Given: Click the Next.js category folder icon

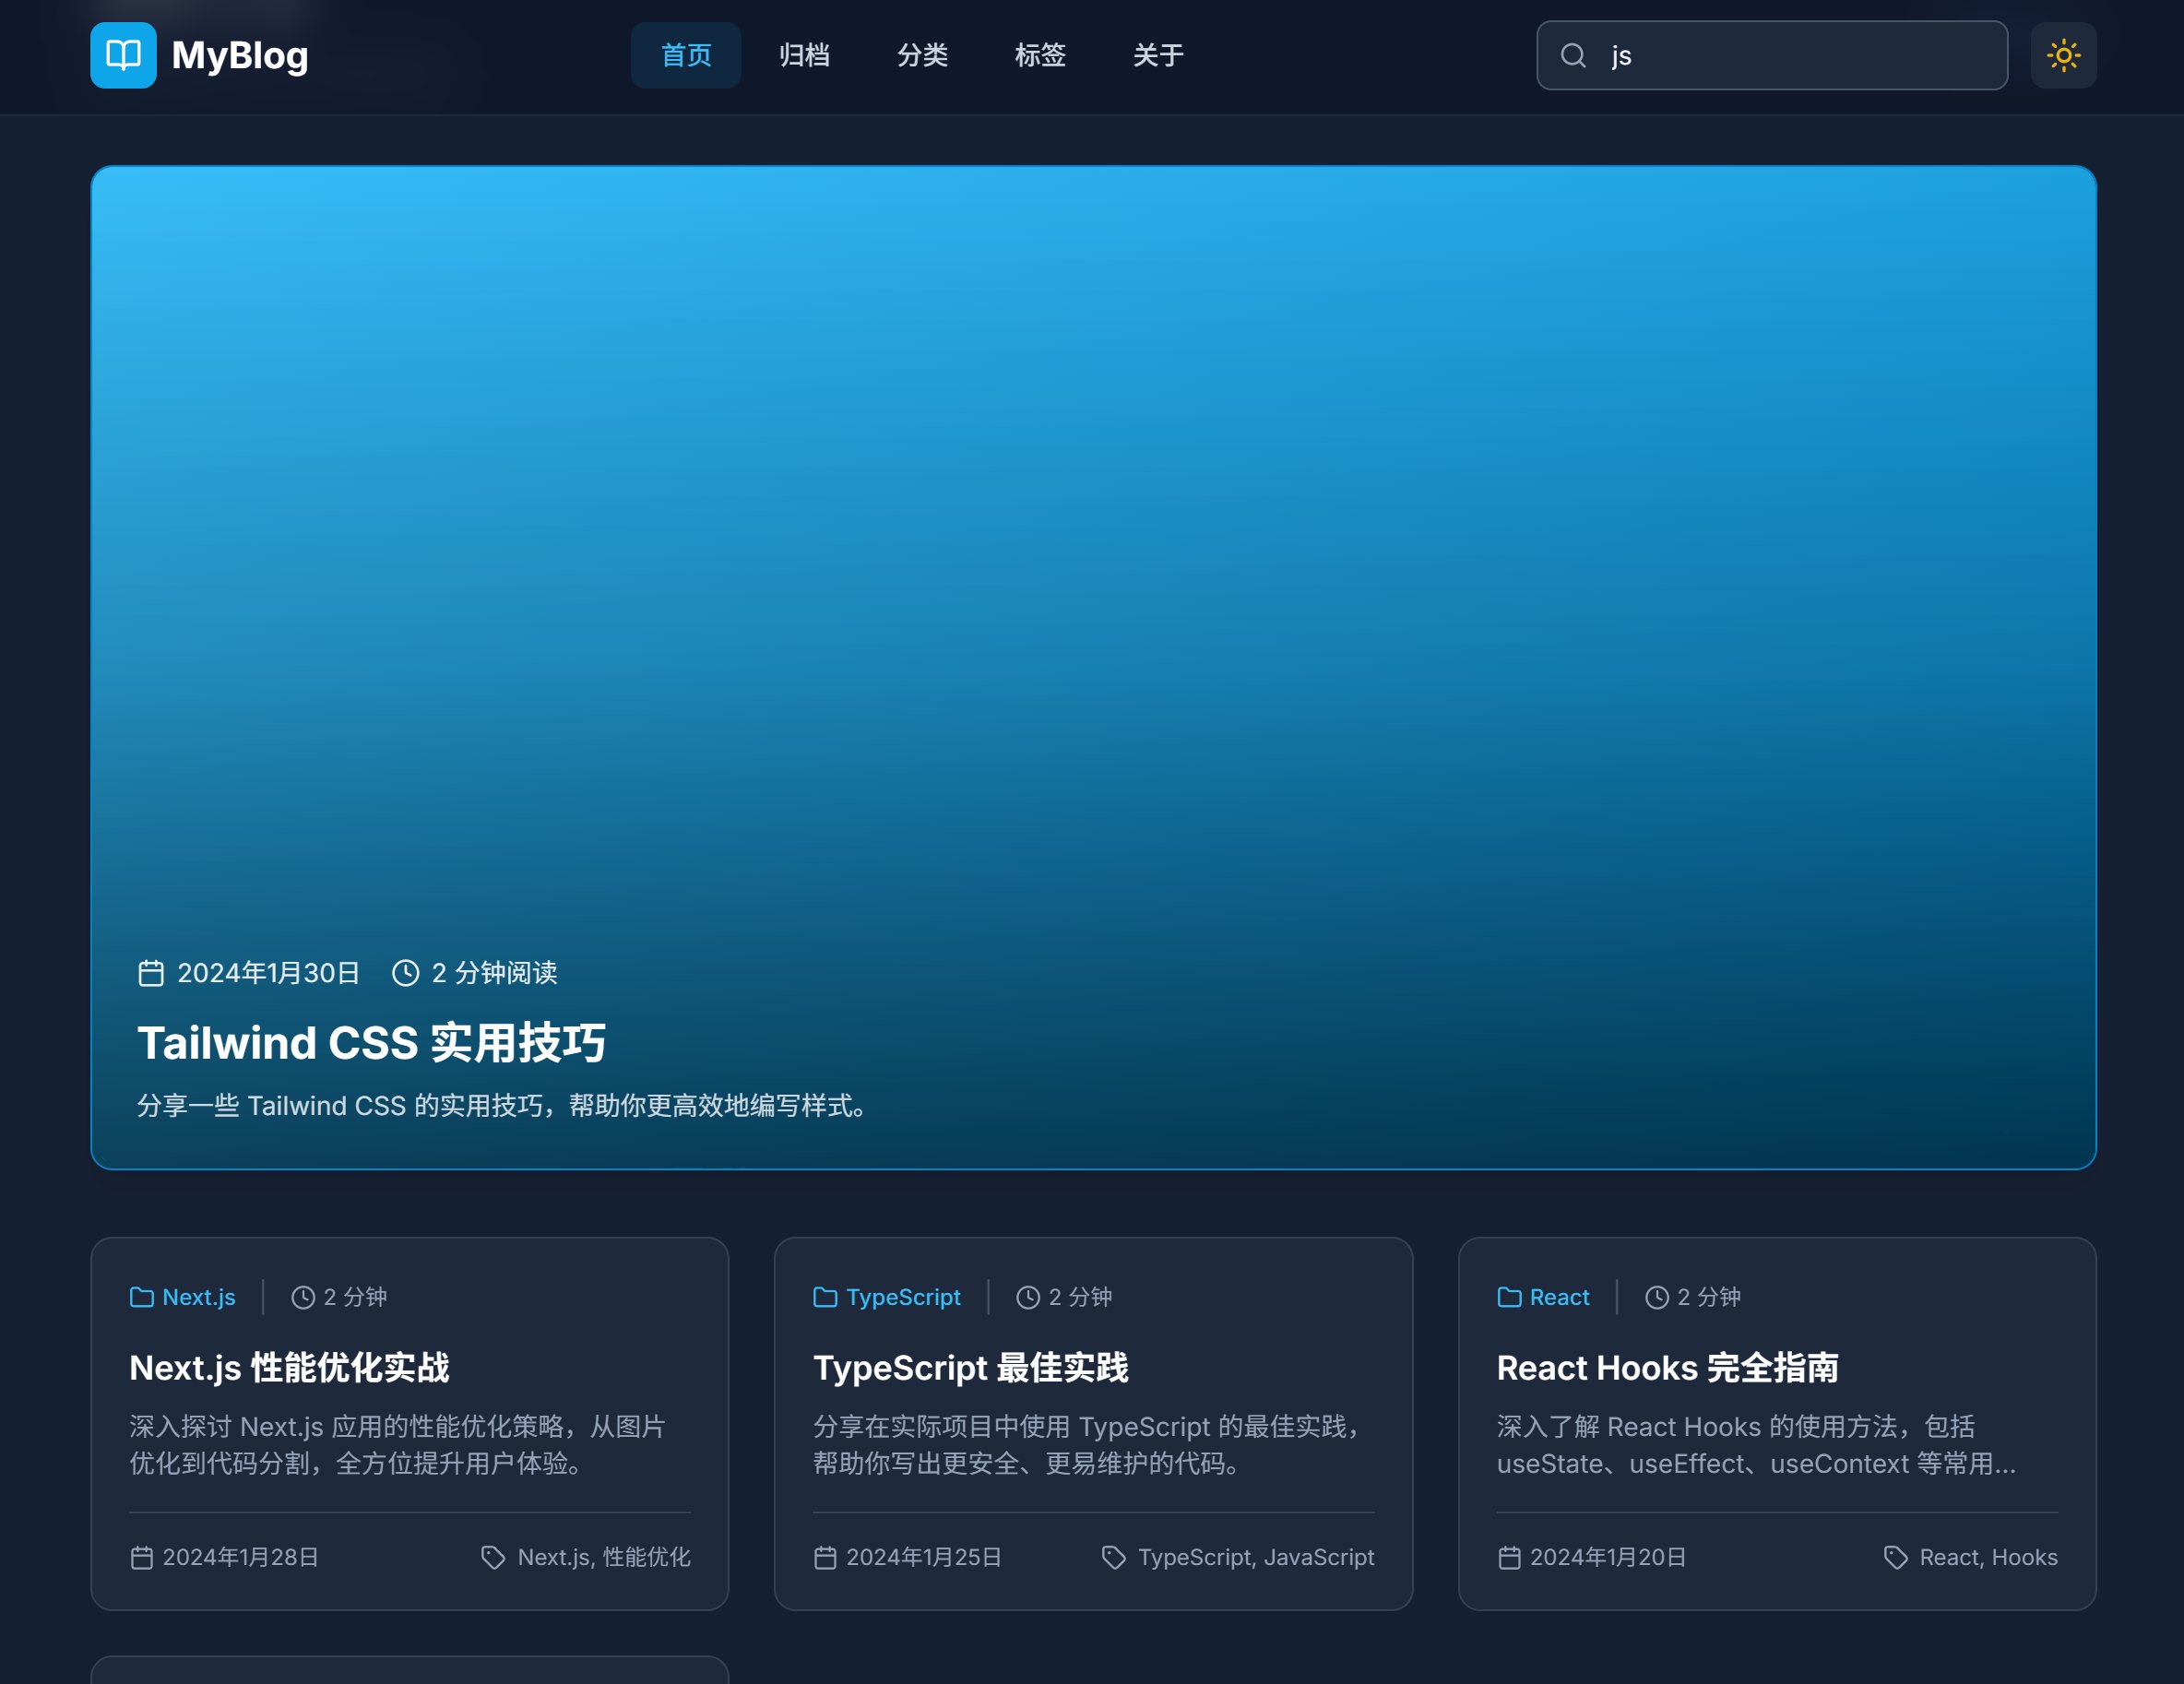Looking at the screenshot, I should pyautogui.click(x=142, y=1297).
